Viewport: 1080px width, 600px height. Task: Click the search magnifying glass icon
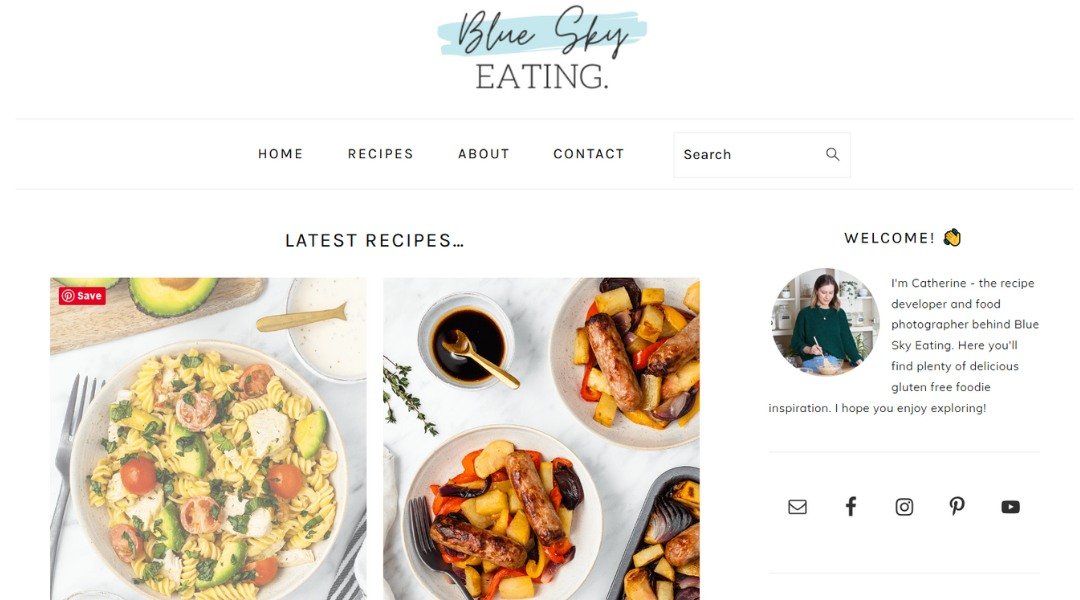coord(832,154)
